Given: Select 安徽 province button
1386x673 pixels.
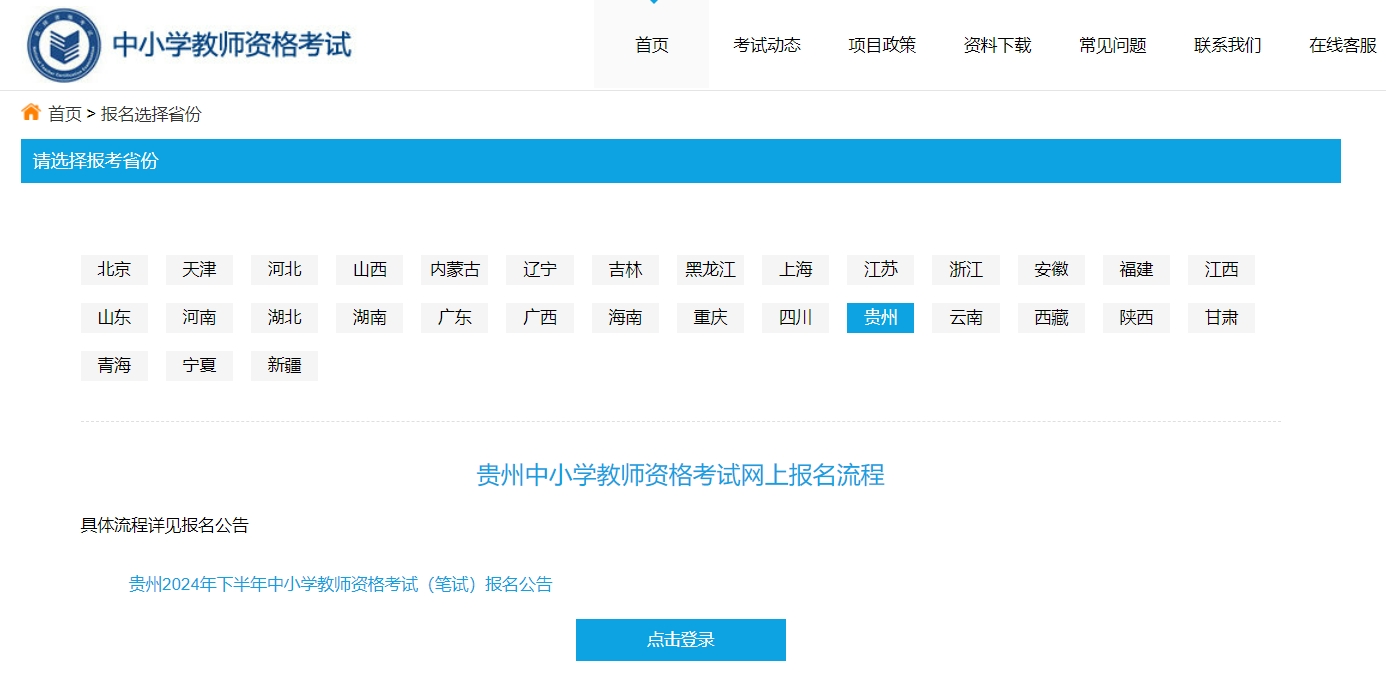Looking at the screenshot, I should 1051,270.
